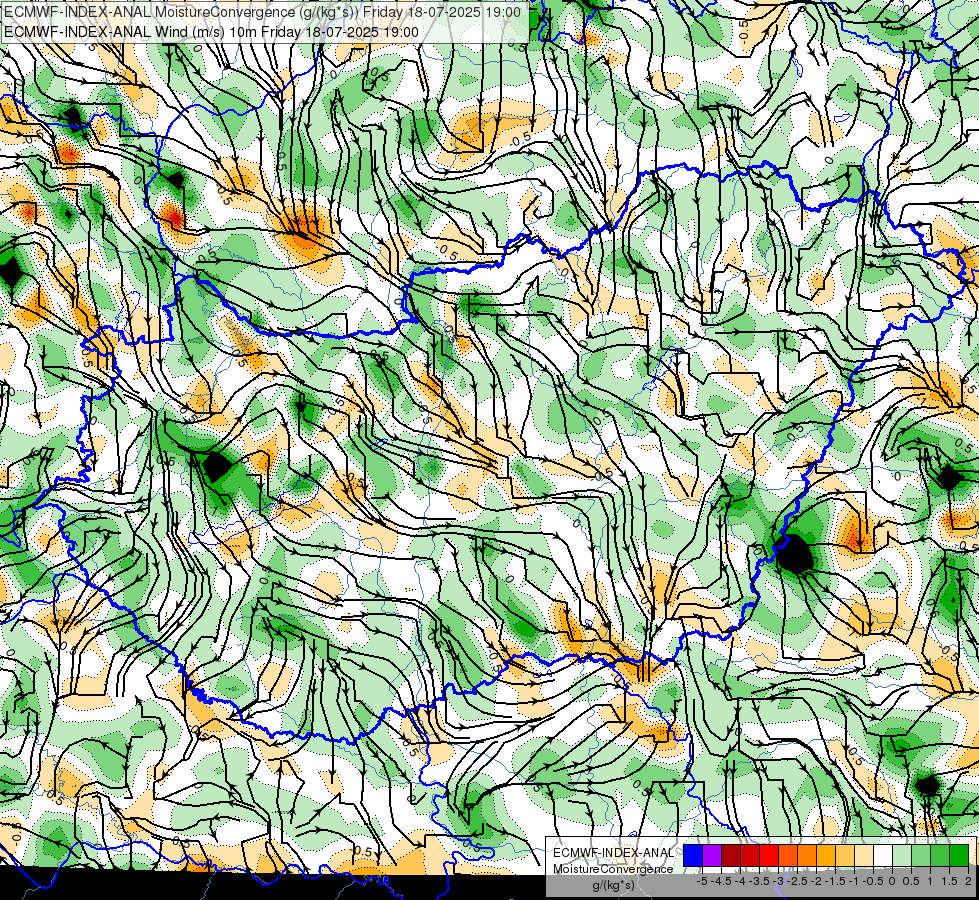Click legend tick value -4.5
Screen dimensions: 979x900
click(721, 881)
